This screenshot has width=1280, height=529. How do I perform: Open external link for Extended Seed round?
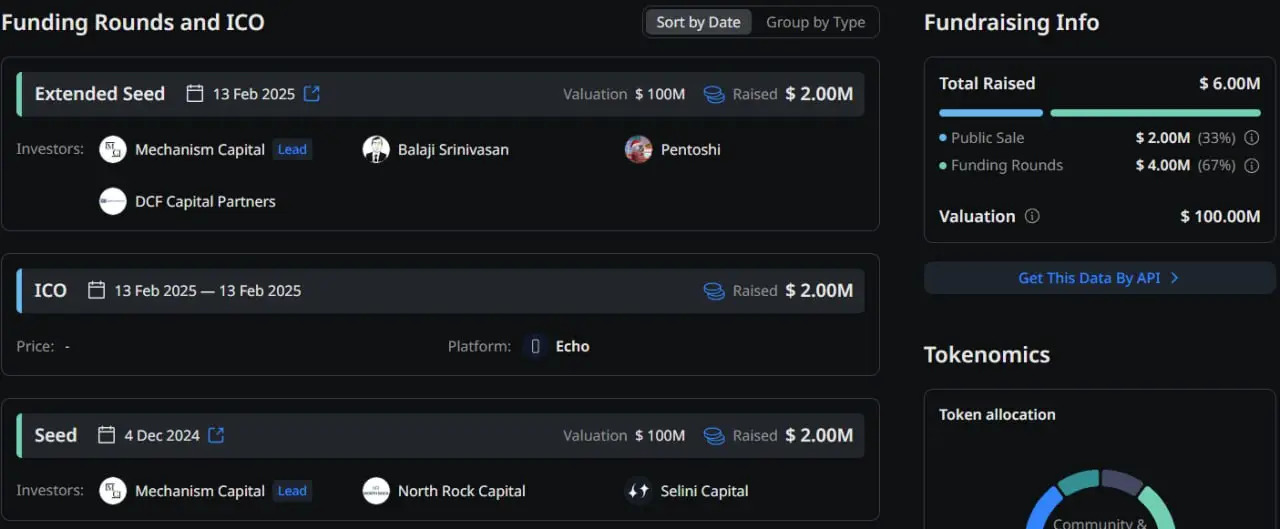point(312,94)
